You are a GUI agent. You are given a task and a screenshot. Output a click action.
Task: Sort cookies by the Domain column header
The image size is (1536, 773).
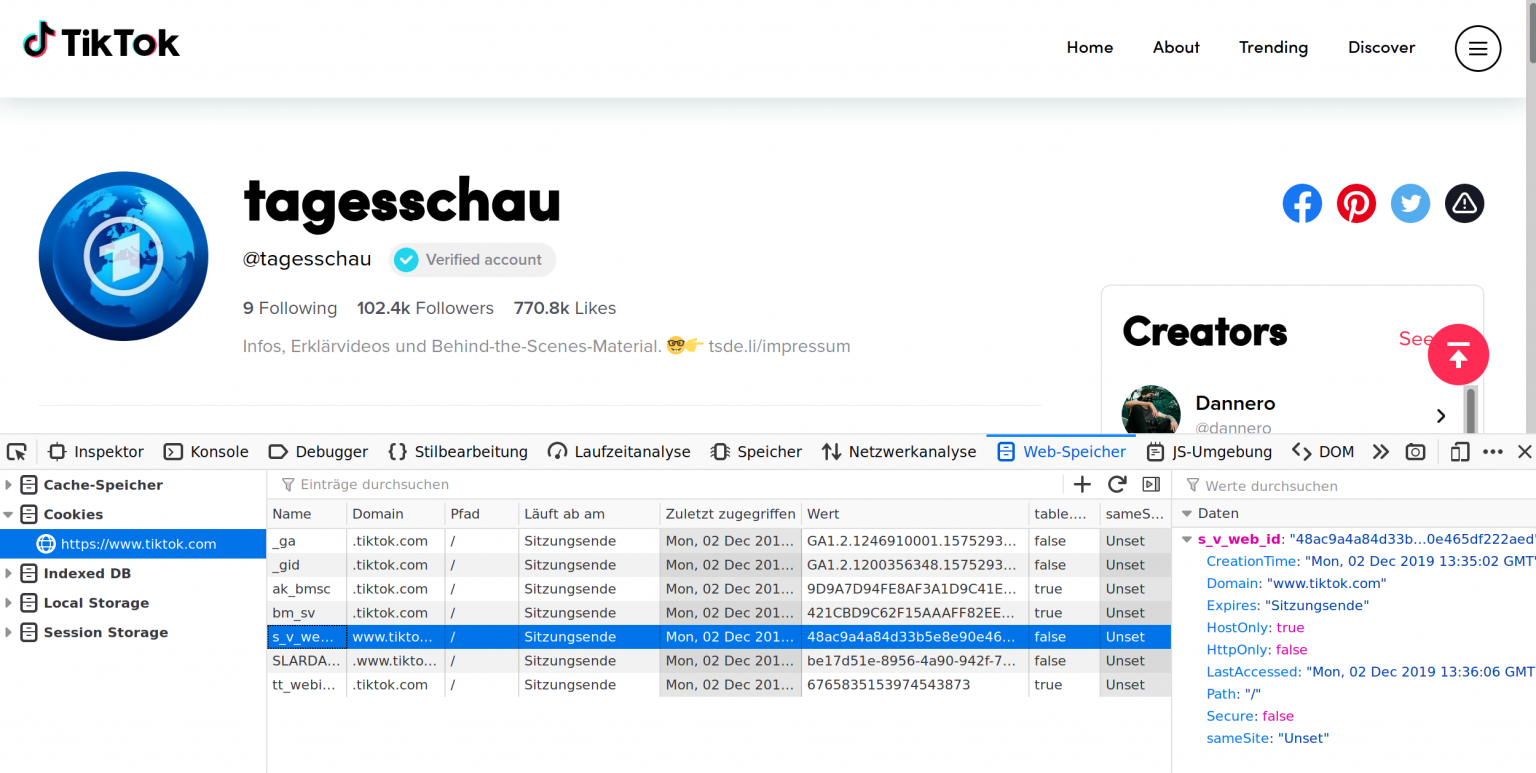(396, 514)
